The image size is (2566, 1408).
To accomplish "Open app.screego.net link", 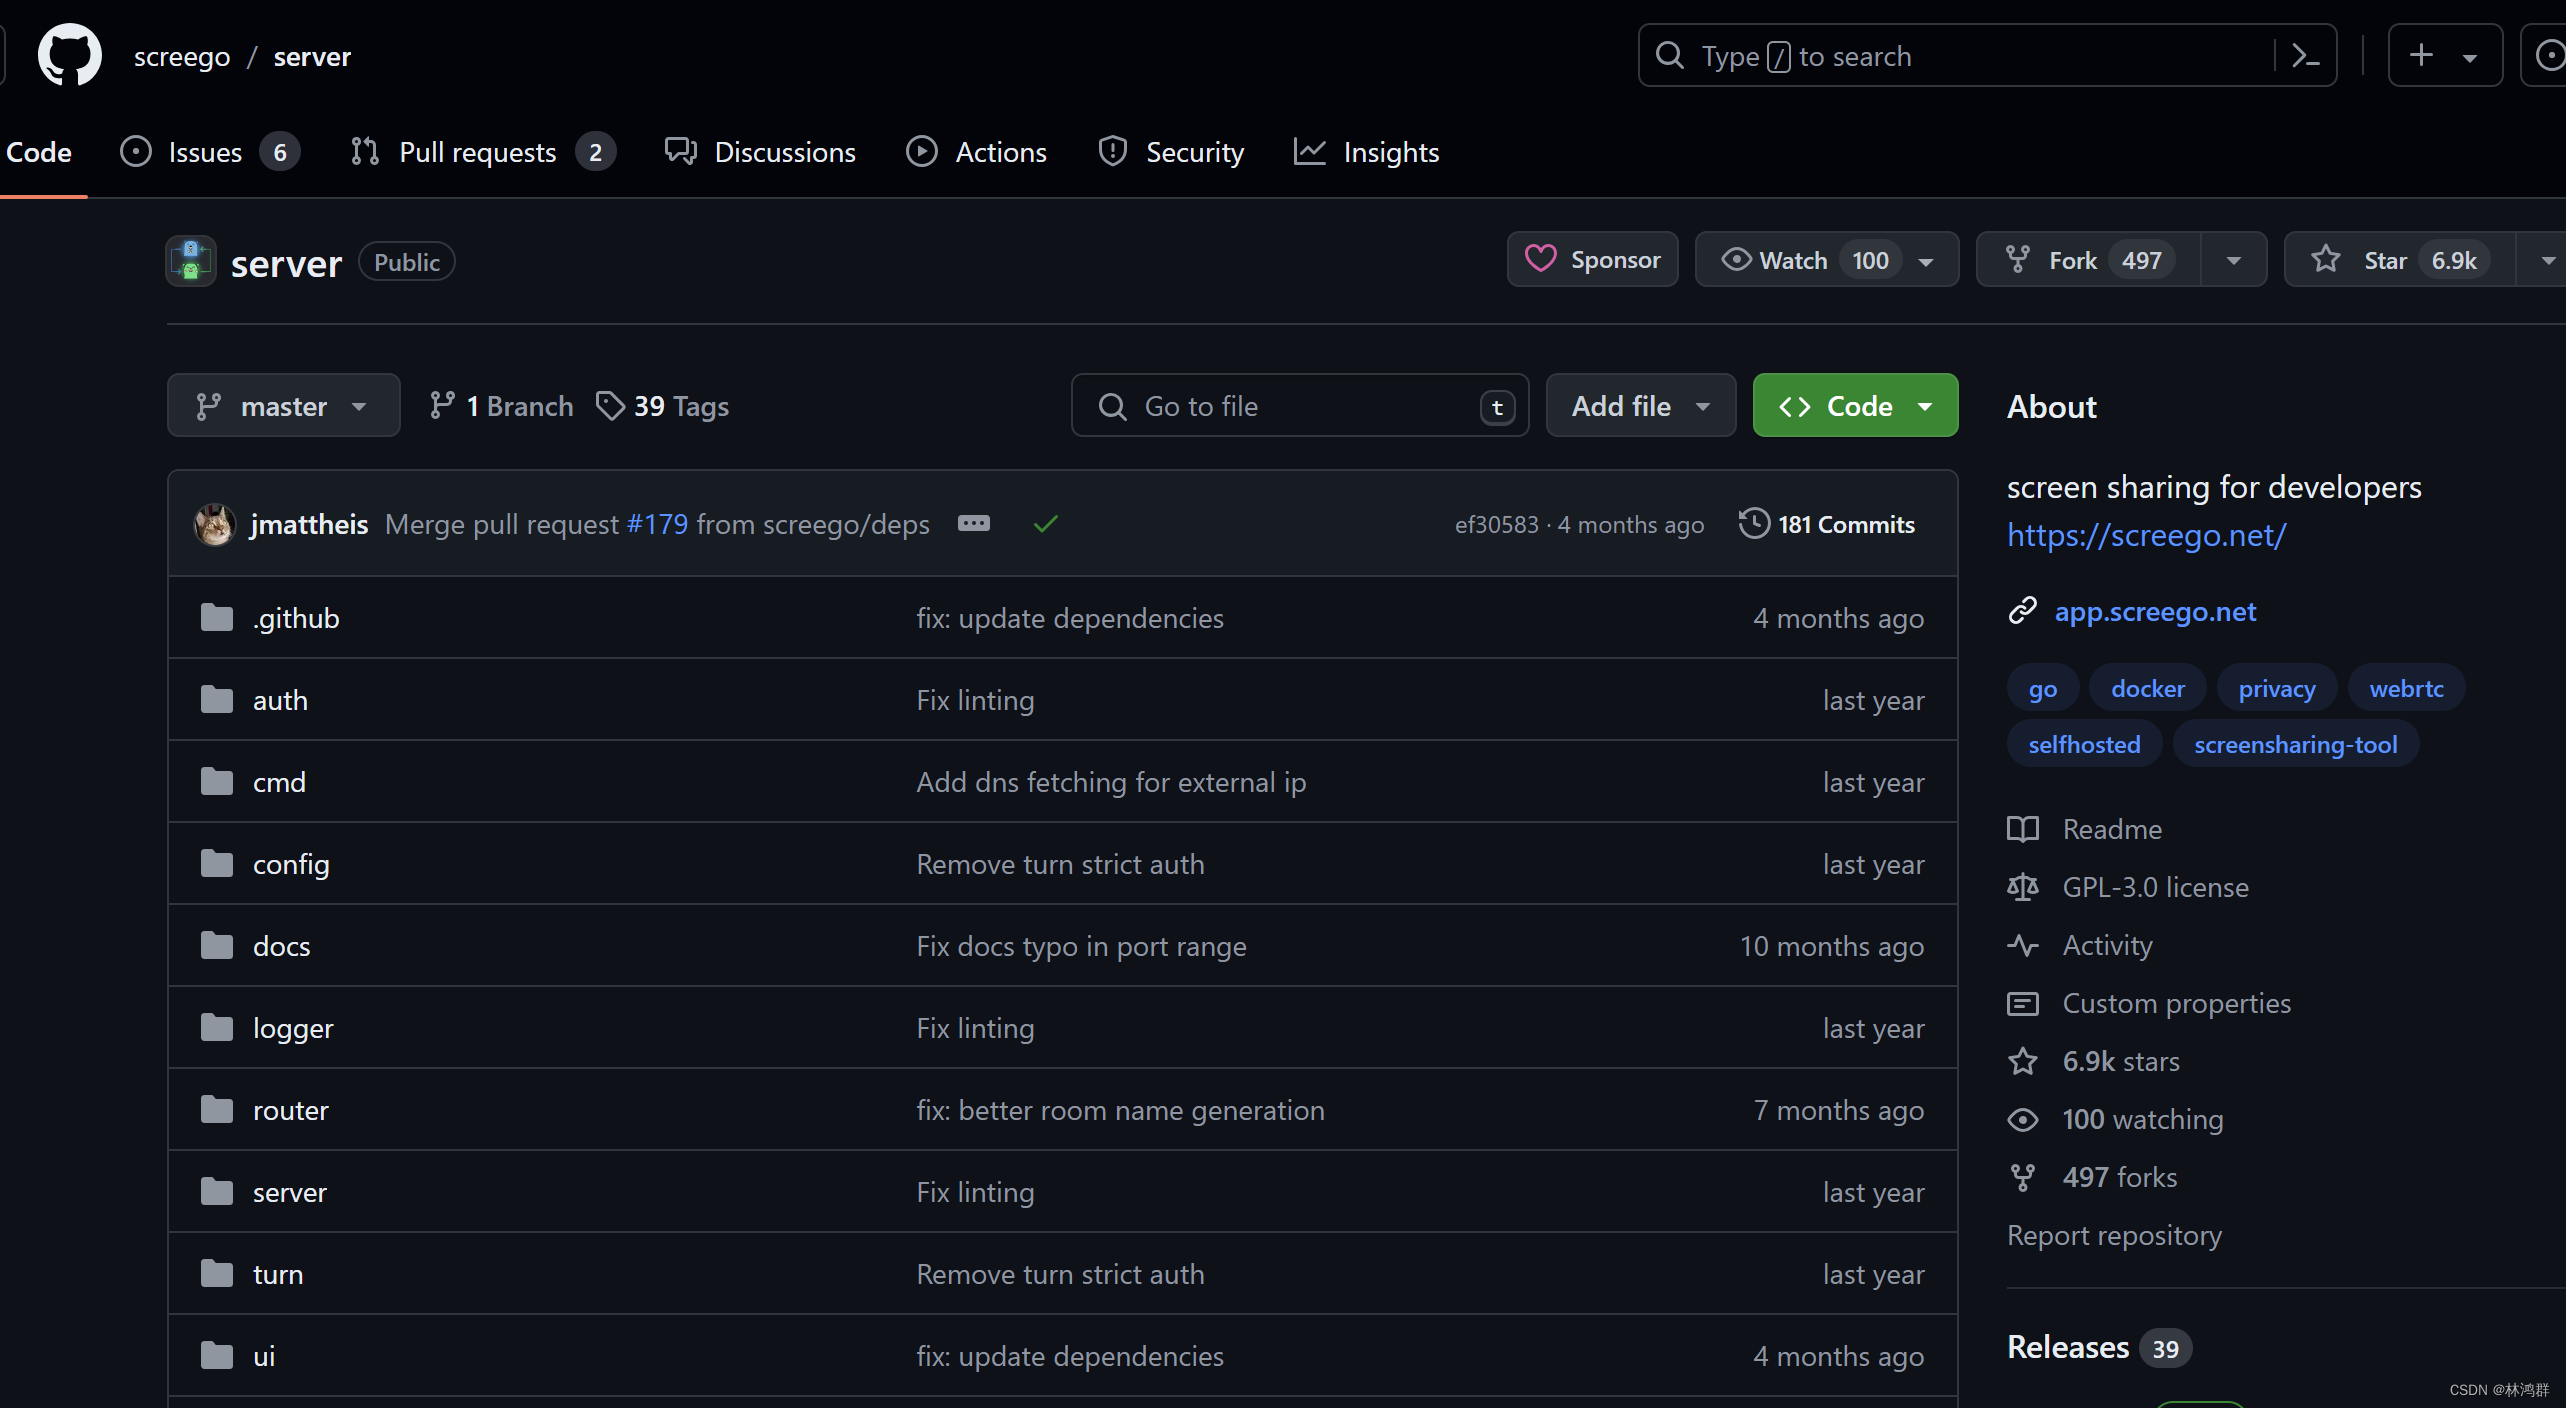I will 2155,611.
